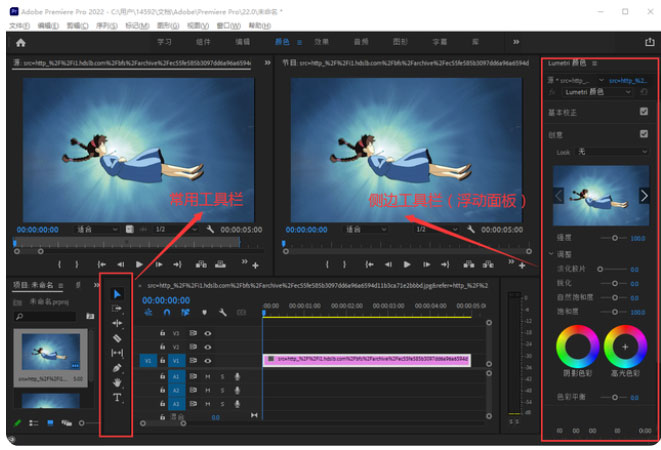This screenshot has width=661, height=450.
Task: Toggle insert sequences as nests button
Action: point(148,313)
